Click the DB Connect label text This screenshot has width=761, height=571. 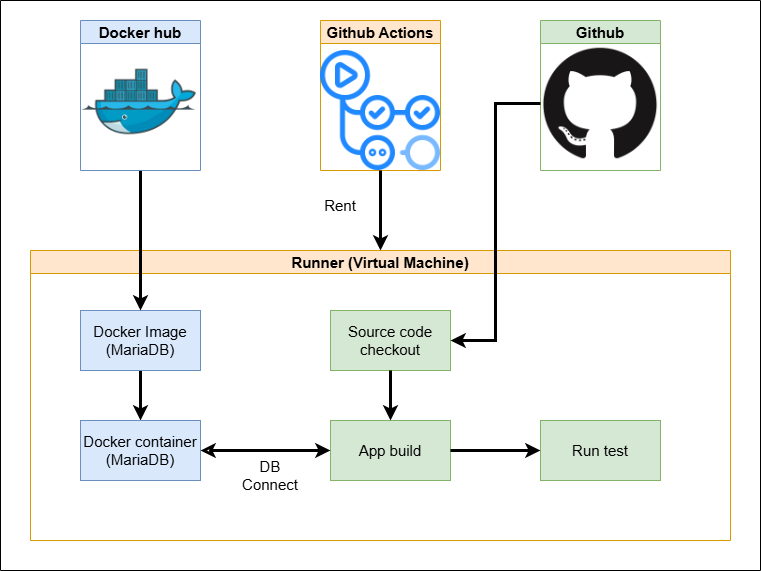coord(270,476)
